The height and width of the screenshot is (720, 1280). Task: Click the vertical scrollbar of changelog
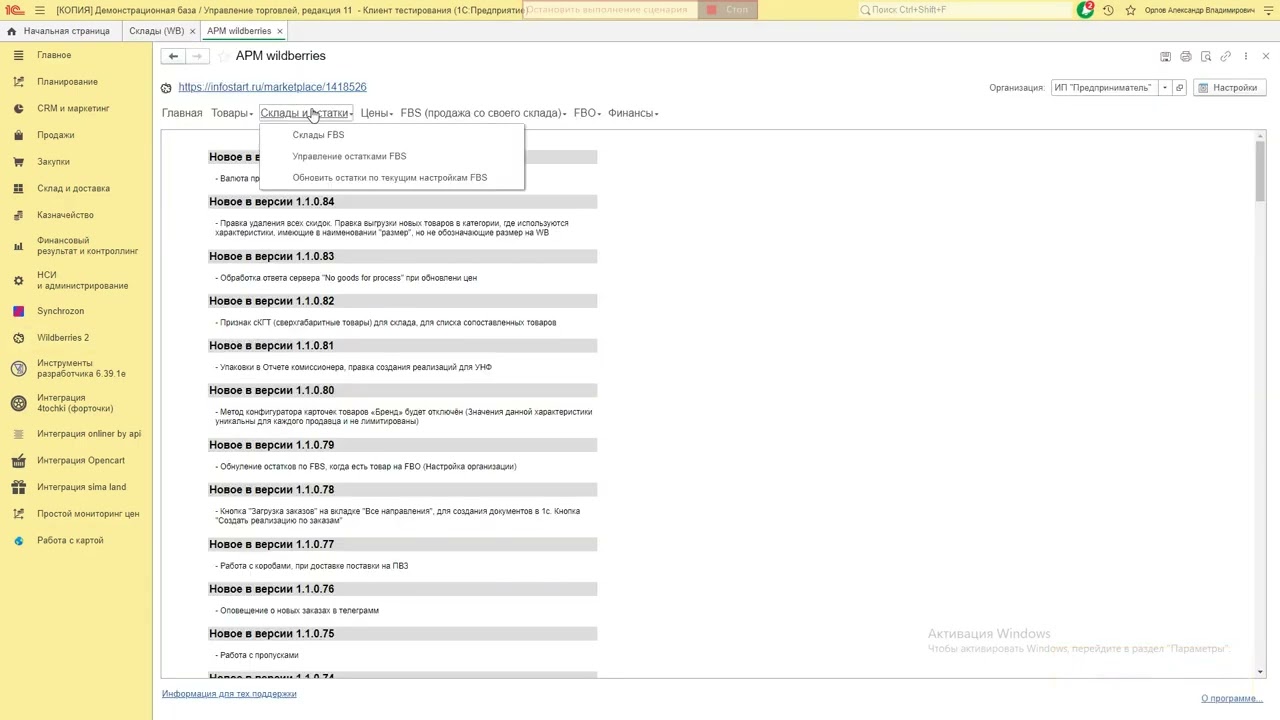(1260, 405)
